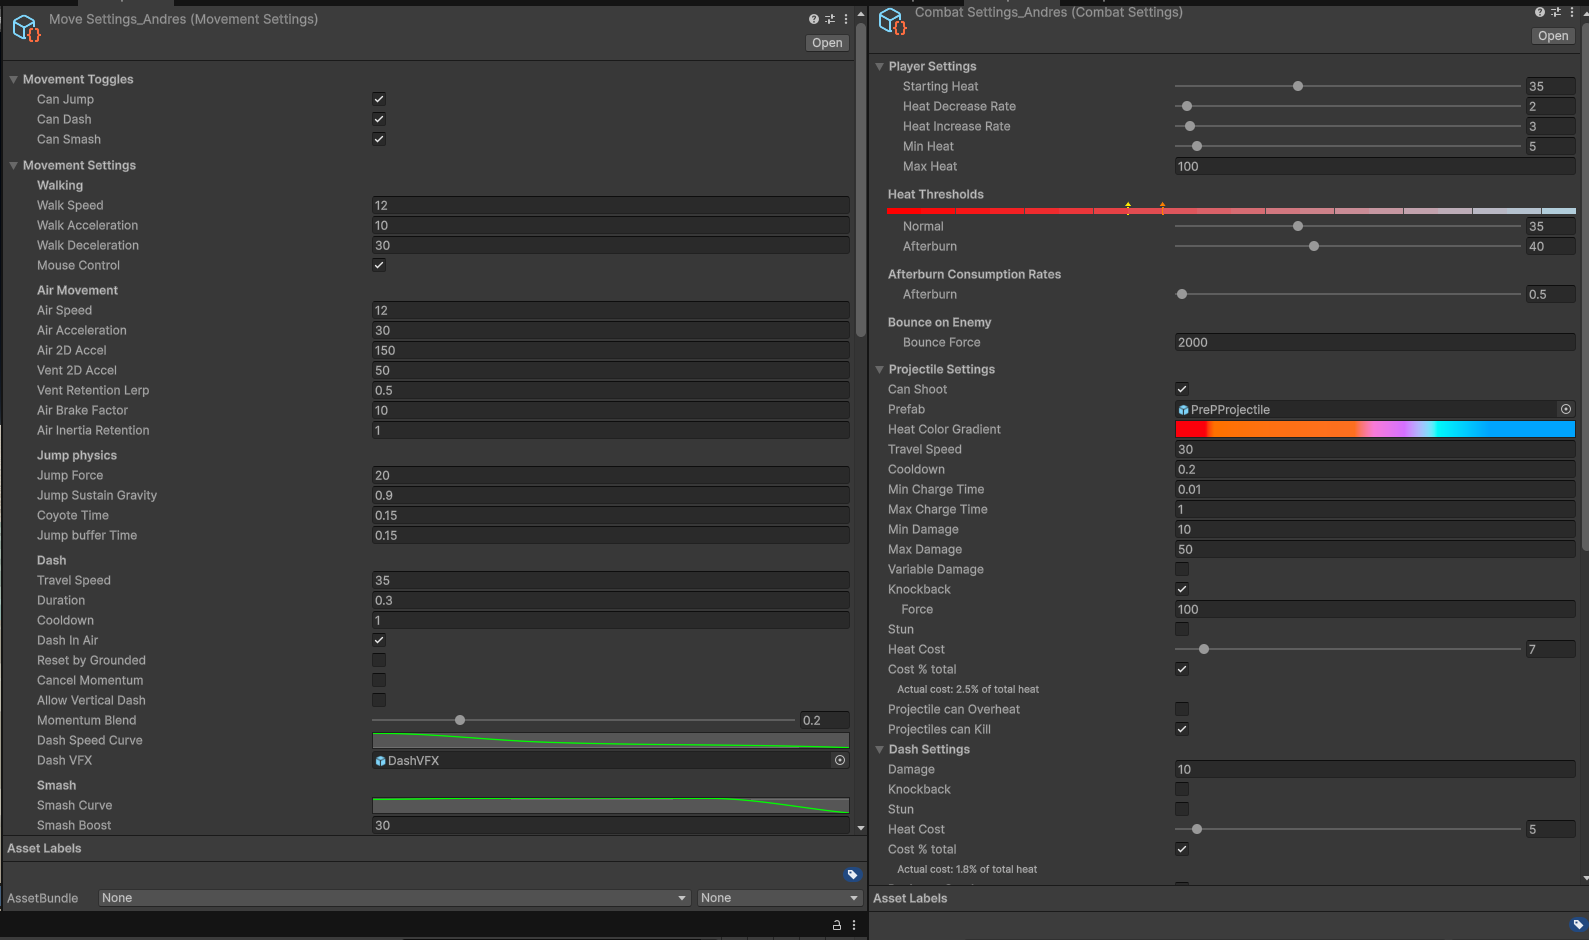The width and height of the screenshot is (1589, 940).
Task: Open the AssetBundle name dropdown
Action: point(394,898)
